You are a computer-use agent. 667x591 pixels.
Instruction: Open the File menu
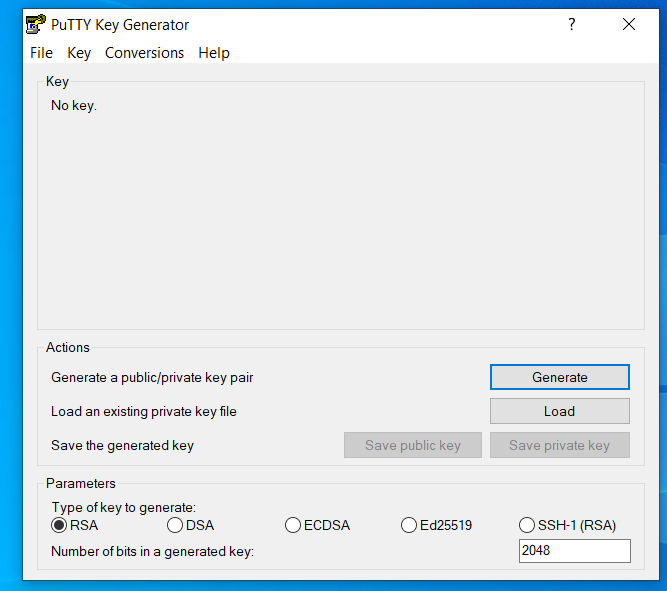click(x=41, y=53)
